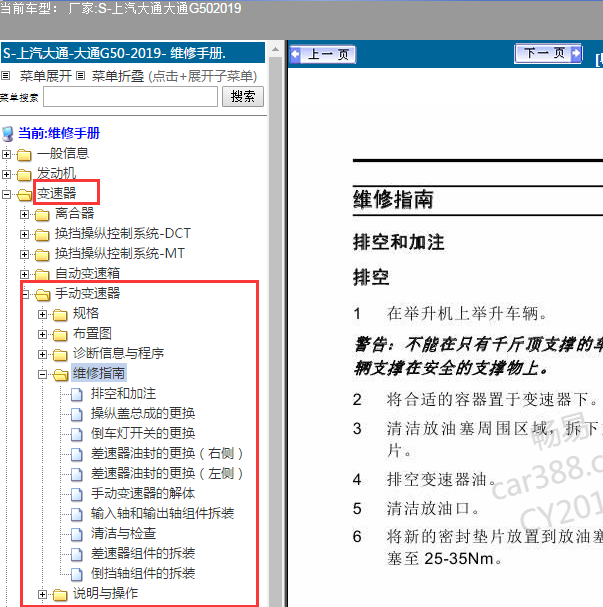This screenshot has height=607, width=603.
Task: Expand the 离合器 tree node
Action: [x=24, y=214]
